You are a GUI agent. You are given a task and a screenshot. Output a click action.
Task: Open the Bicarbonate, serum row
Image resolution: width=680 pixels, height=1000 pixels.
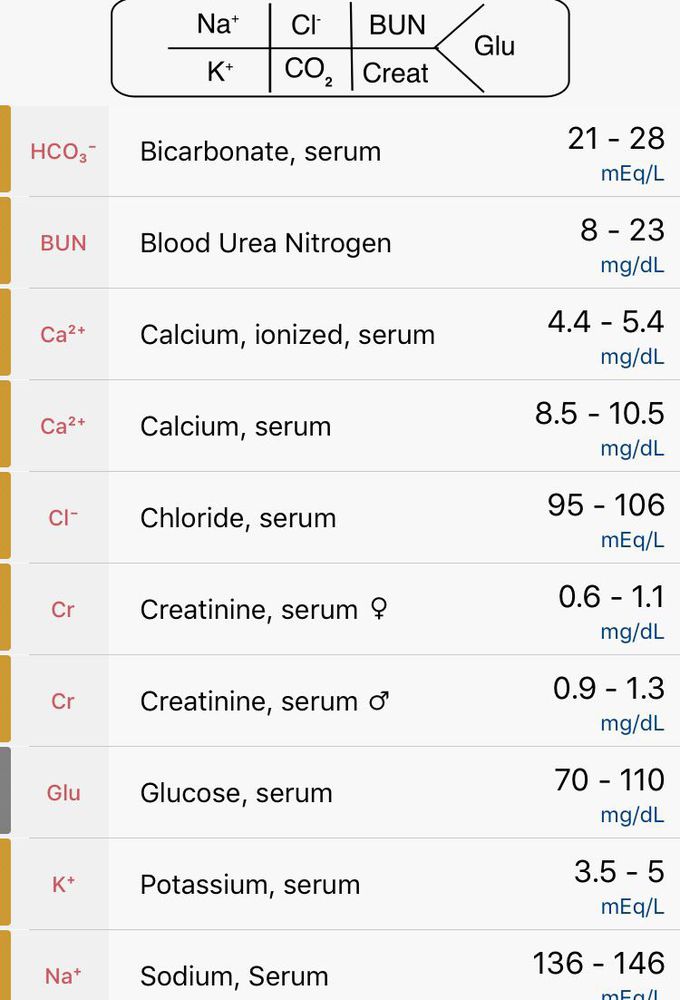[260, 152]
